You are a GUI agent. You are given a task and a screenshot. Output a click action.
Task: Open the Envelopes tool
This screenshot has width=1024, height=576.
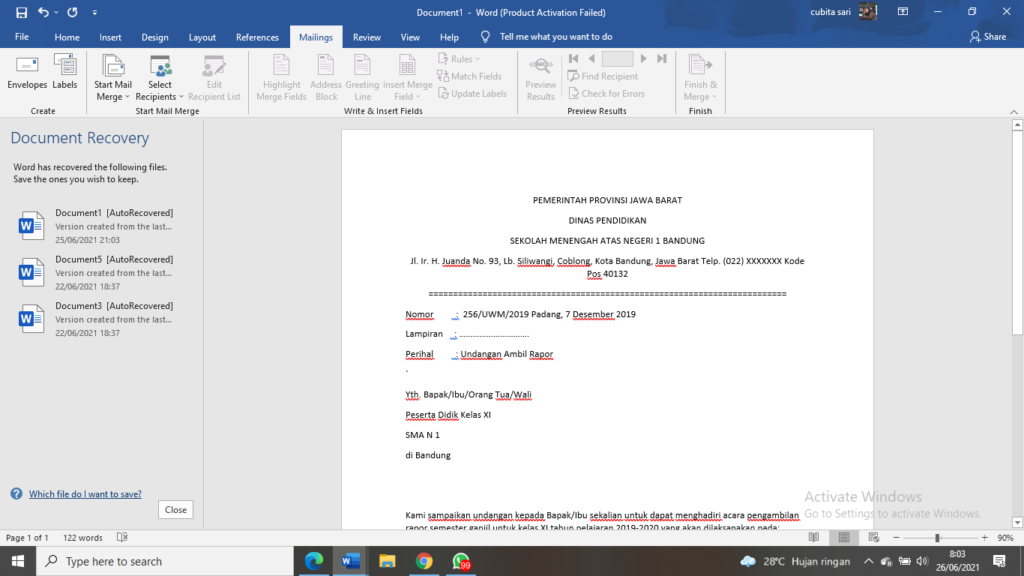pyautogui.click(x=27, y=73)
